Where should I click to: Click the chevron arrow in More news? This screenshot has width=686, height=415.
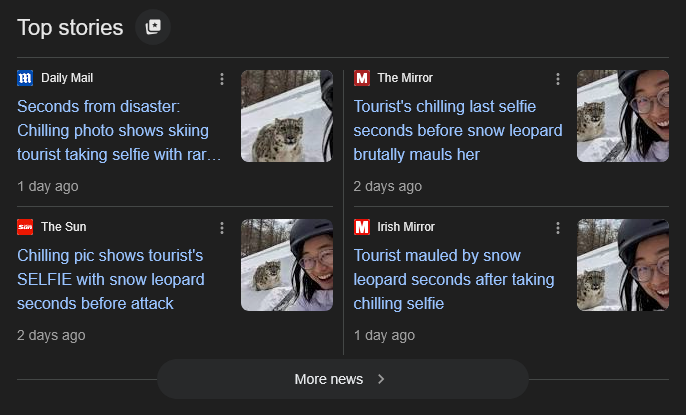[x=381, y=379]
